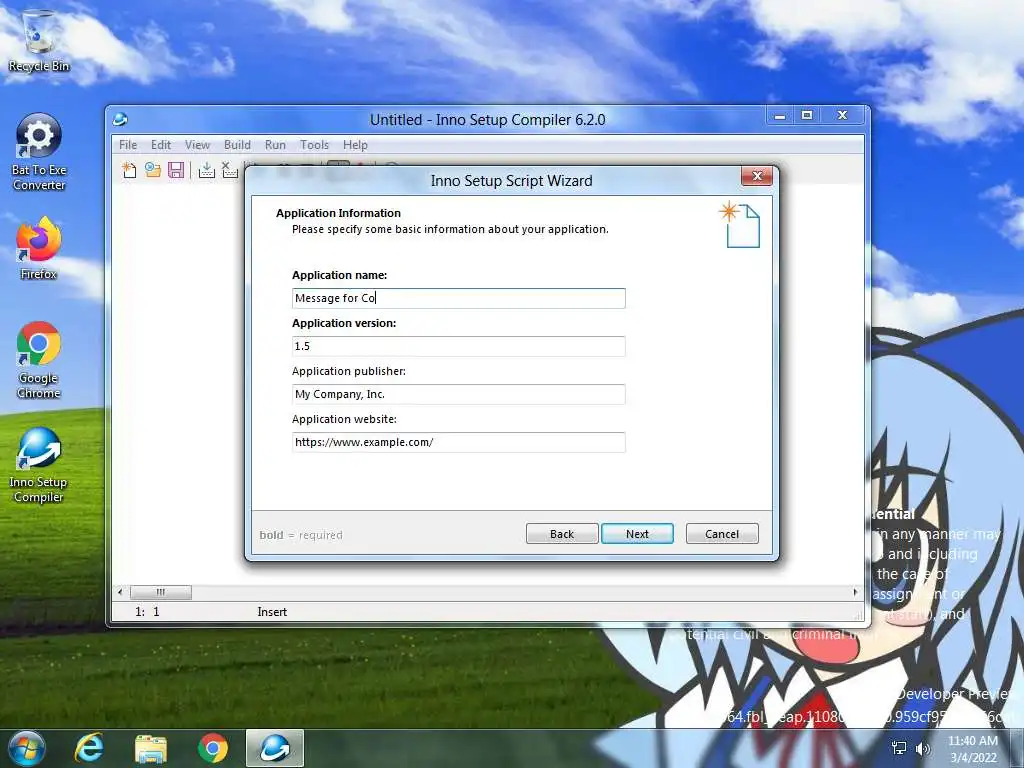1024x768 pixels.
Task: Open the Windows Start orb
Action: click(26, 748)
